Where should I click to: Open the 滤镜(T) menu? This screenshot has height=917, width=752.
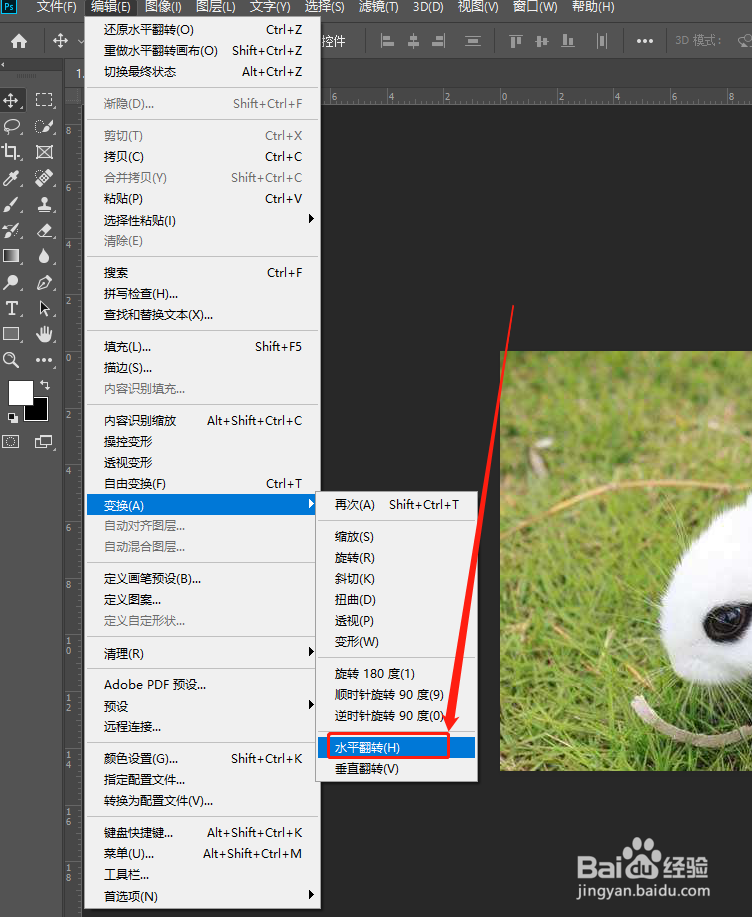point(378,7)
